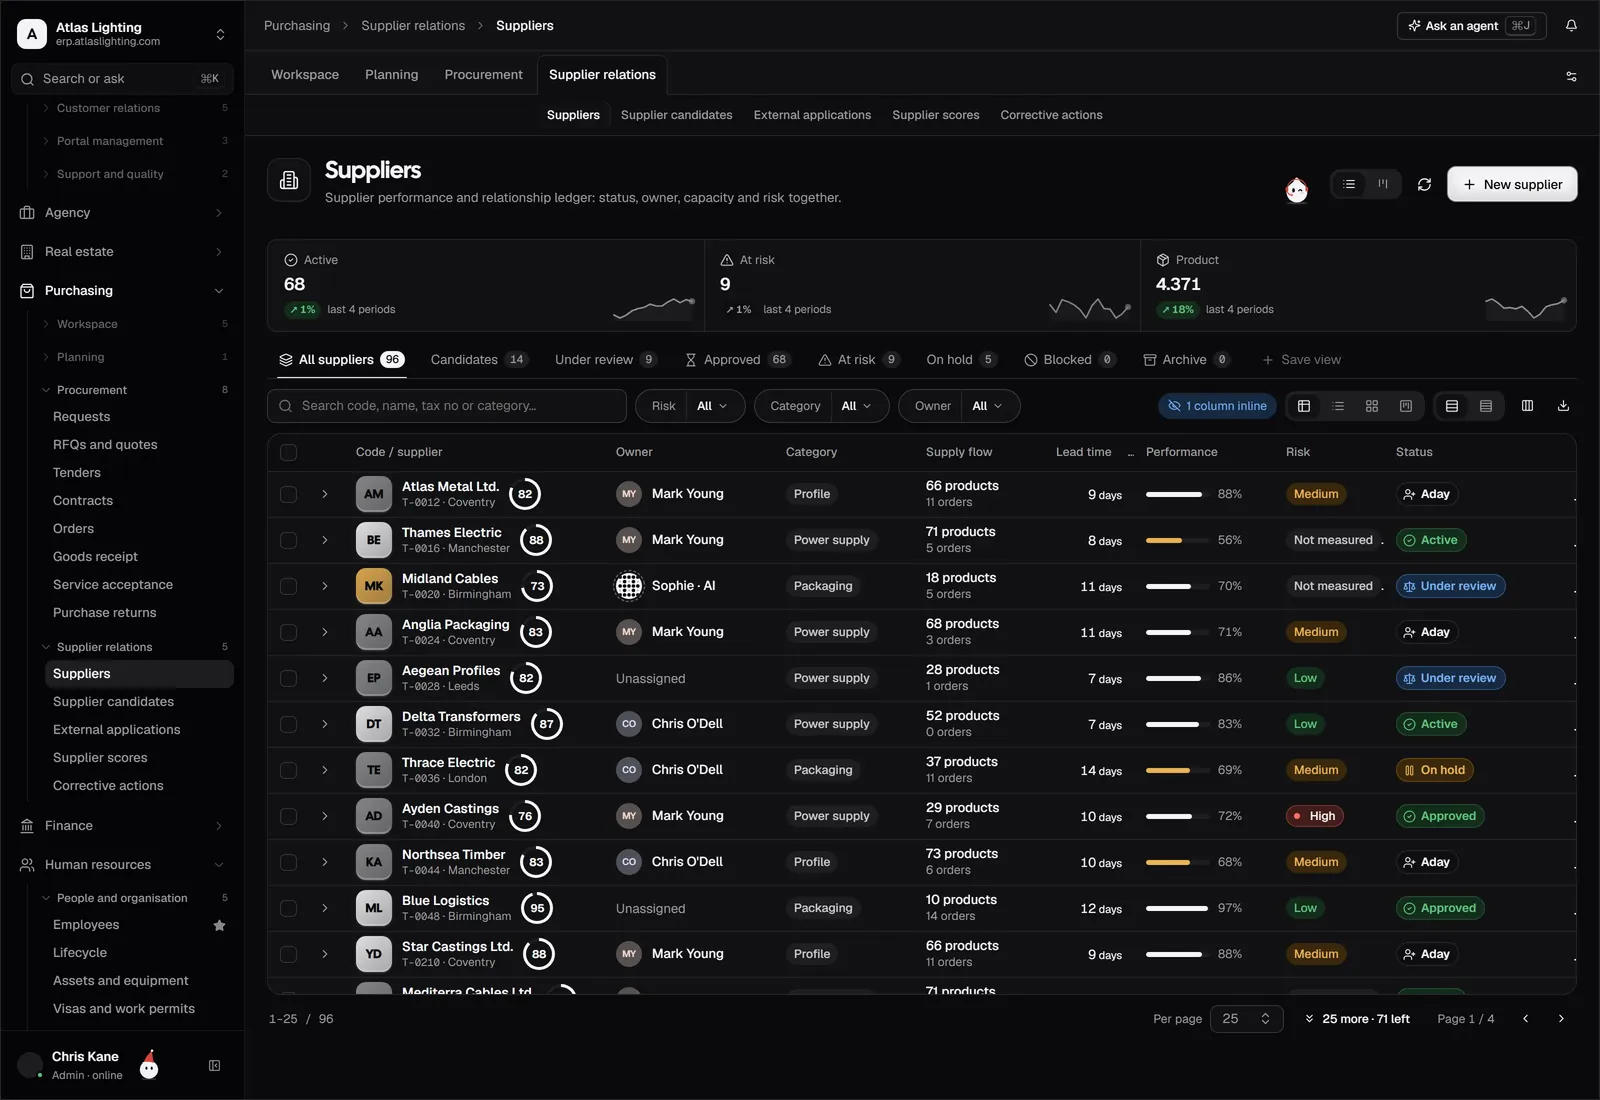
Task: Refresh the suppliers list via the refresh icon
Action: pos(1424,184)
